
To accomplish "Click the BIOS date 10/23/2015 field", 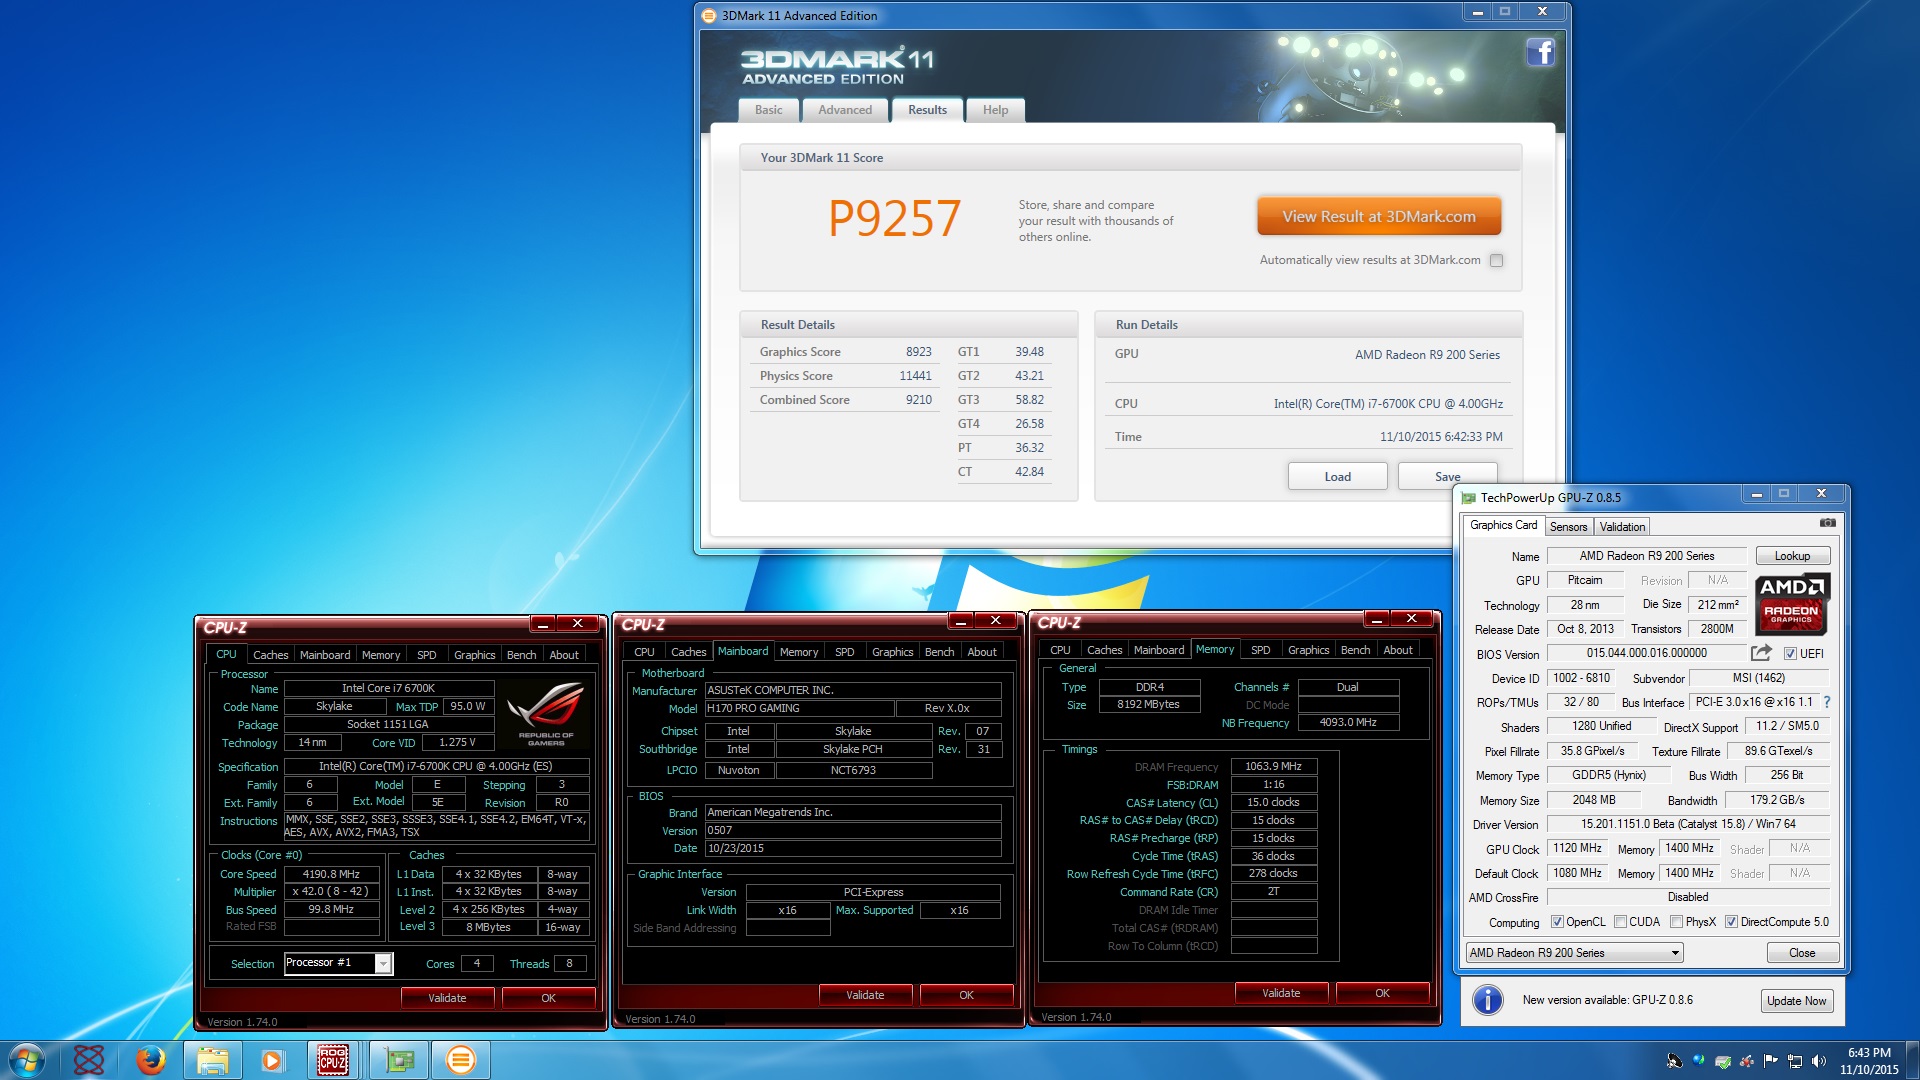I will click(x=852, y=848).
